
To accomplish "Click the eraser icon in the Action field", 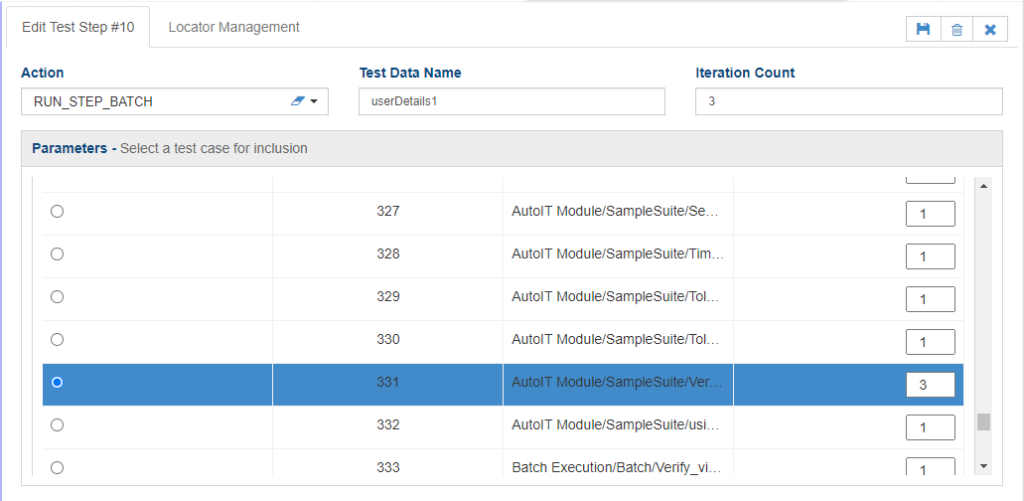I will click(x=298, y=101).
